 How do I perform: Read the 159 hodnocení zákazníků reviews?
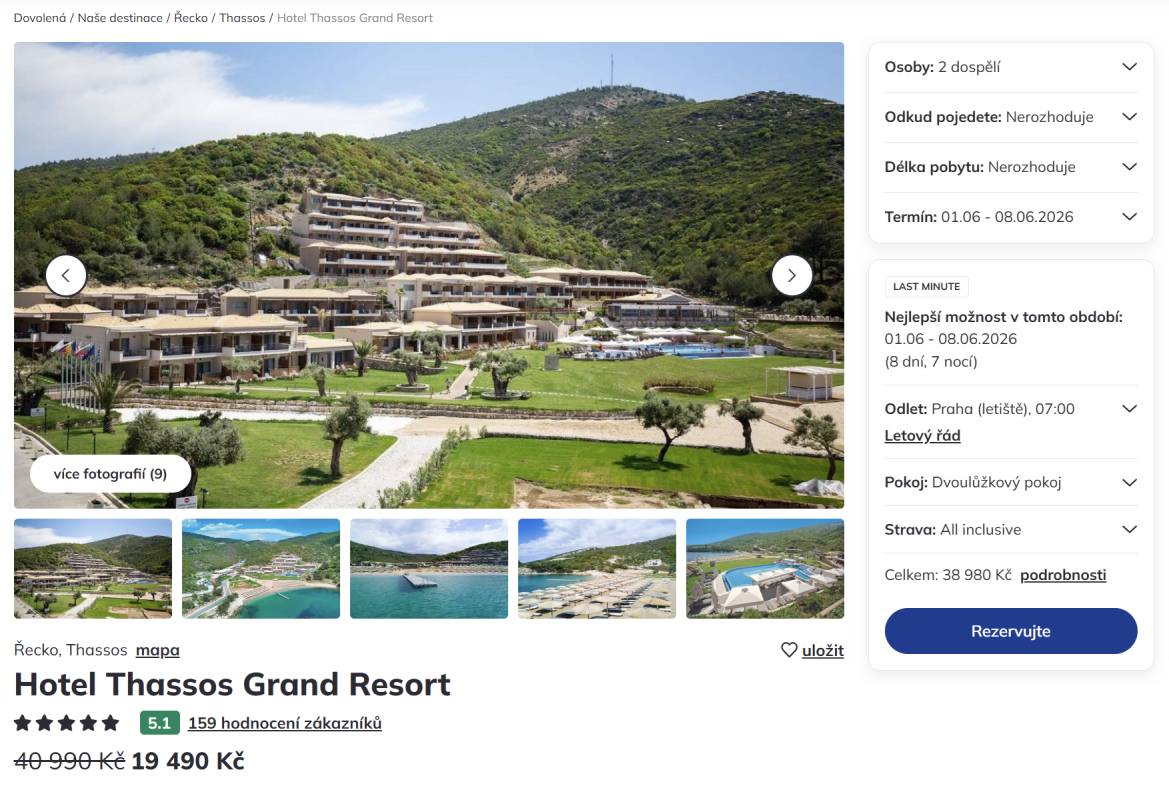coord(285,723)
